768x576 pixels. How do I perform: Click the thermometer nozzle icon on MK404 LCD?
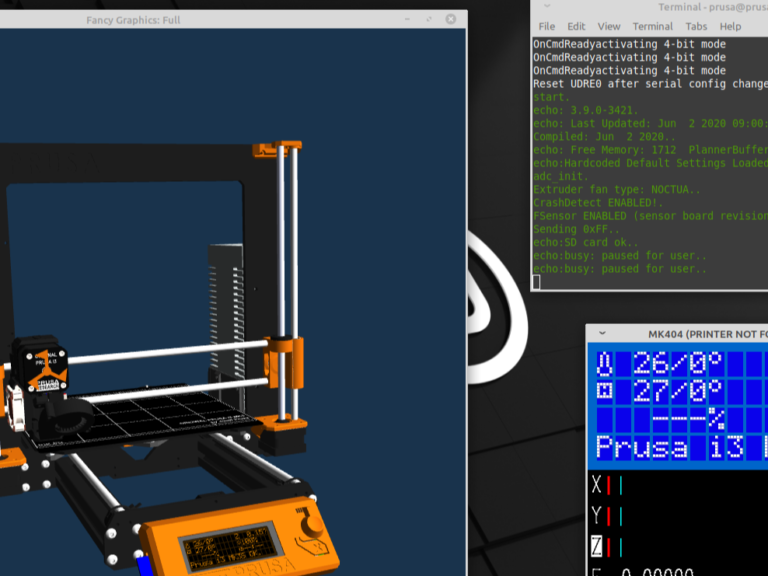click(x=604, y=363)
